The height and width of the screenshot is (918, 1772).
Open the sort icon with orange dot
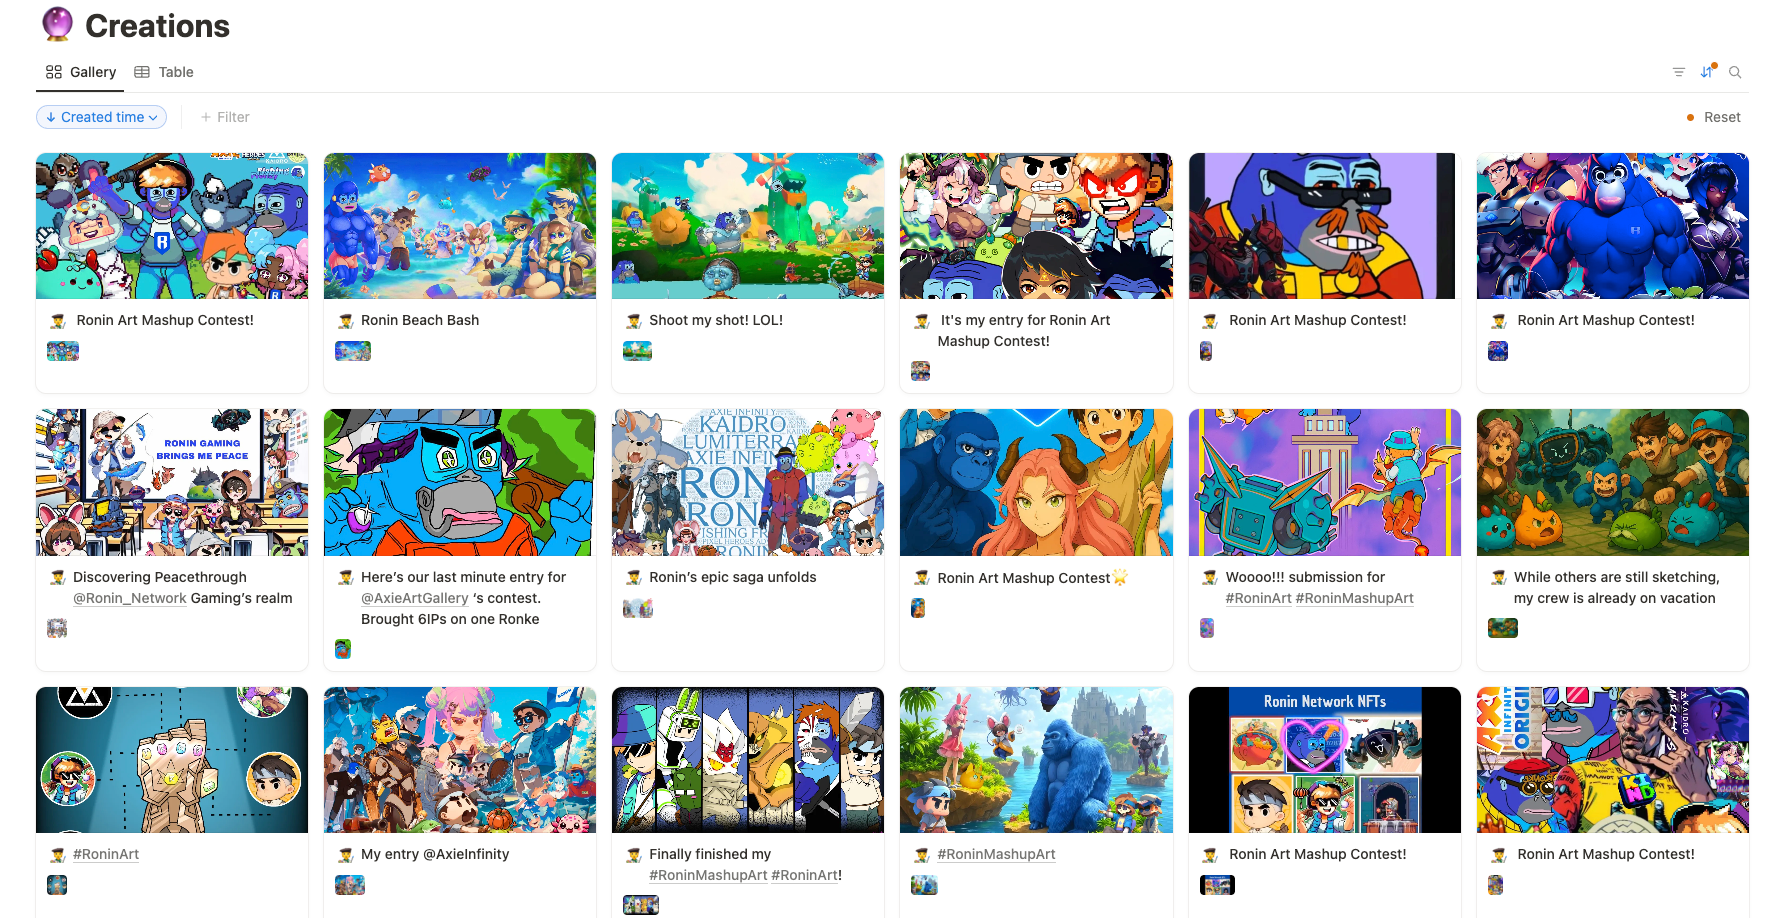coord(1708,71)
